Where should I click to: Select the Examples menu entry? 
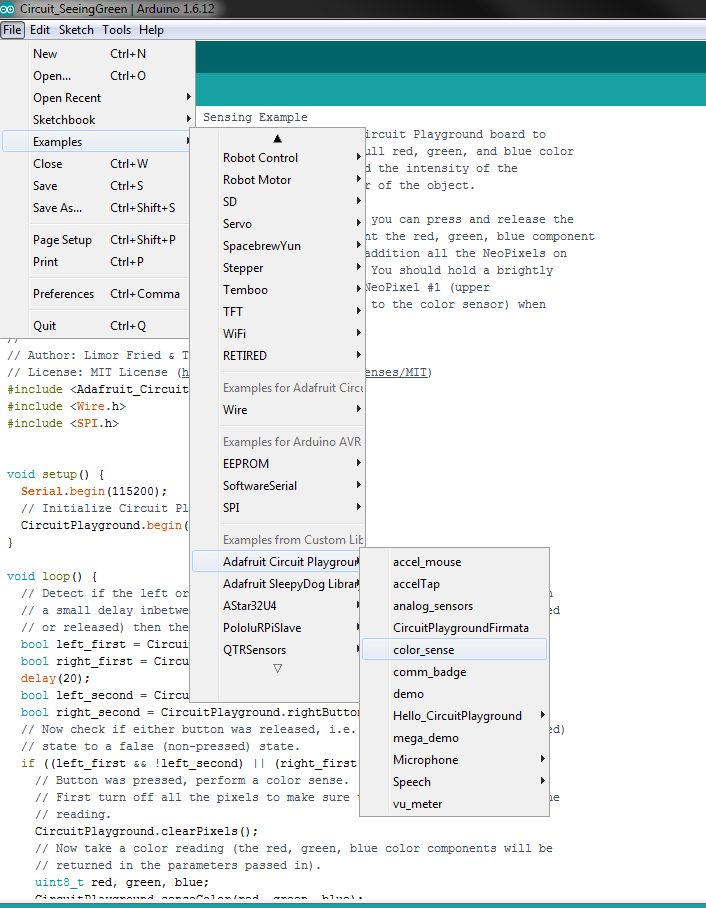[97, 142]
